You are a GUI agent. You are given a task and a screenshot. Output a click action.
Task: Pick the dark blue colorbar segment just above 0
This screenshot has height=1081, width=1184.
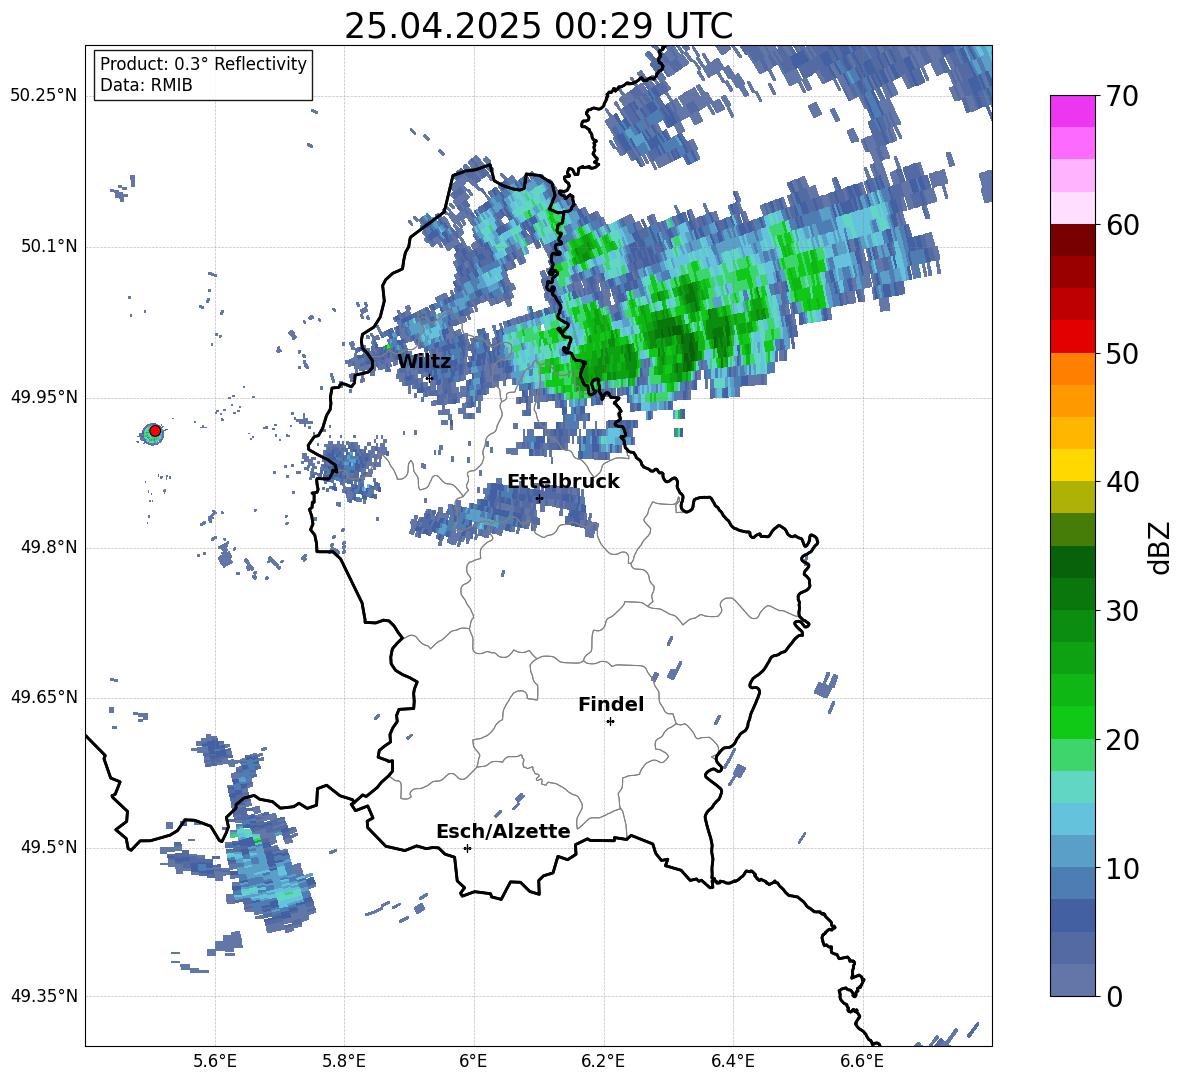tap(1072, 980)
